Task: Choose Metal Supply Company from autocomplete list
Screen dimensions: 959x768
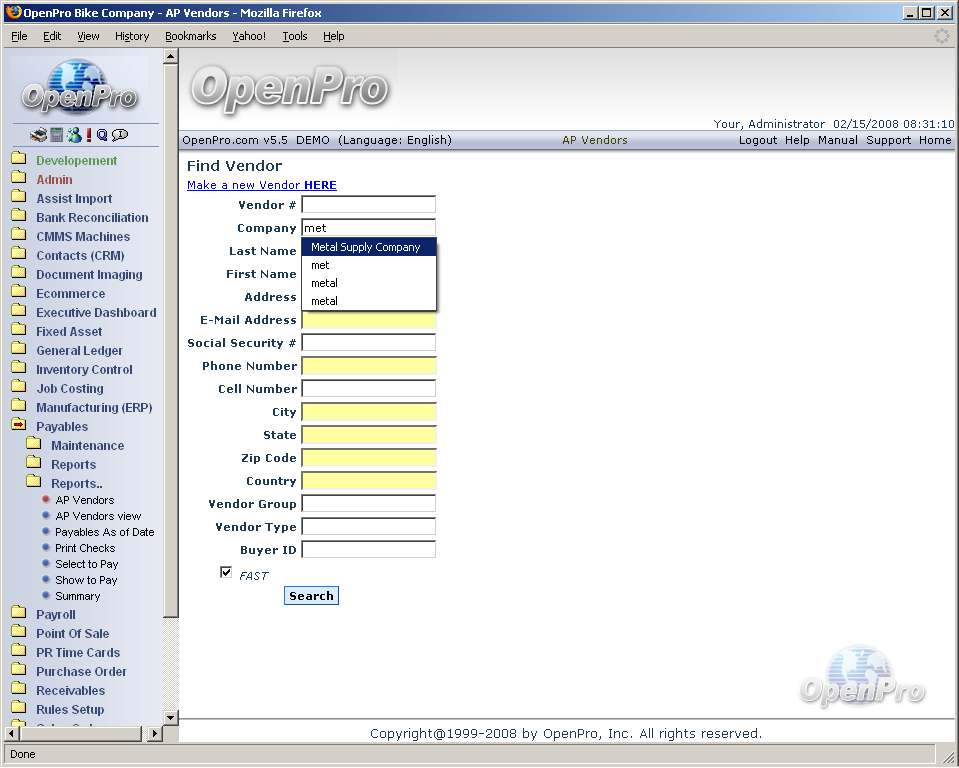Action: pos(366,247)
